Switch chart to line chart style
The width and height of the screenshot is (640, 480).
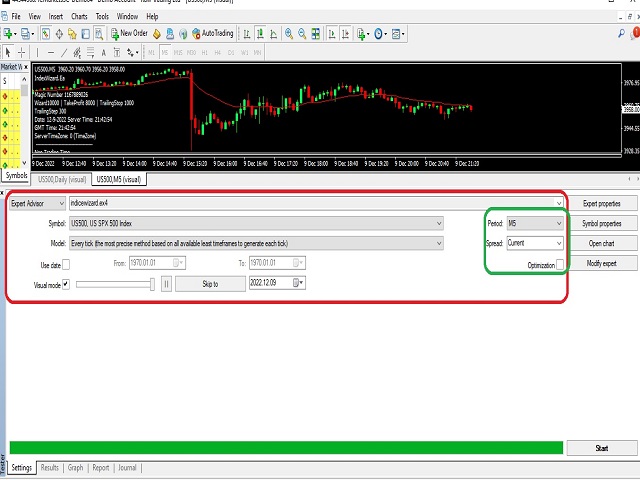273,34
